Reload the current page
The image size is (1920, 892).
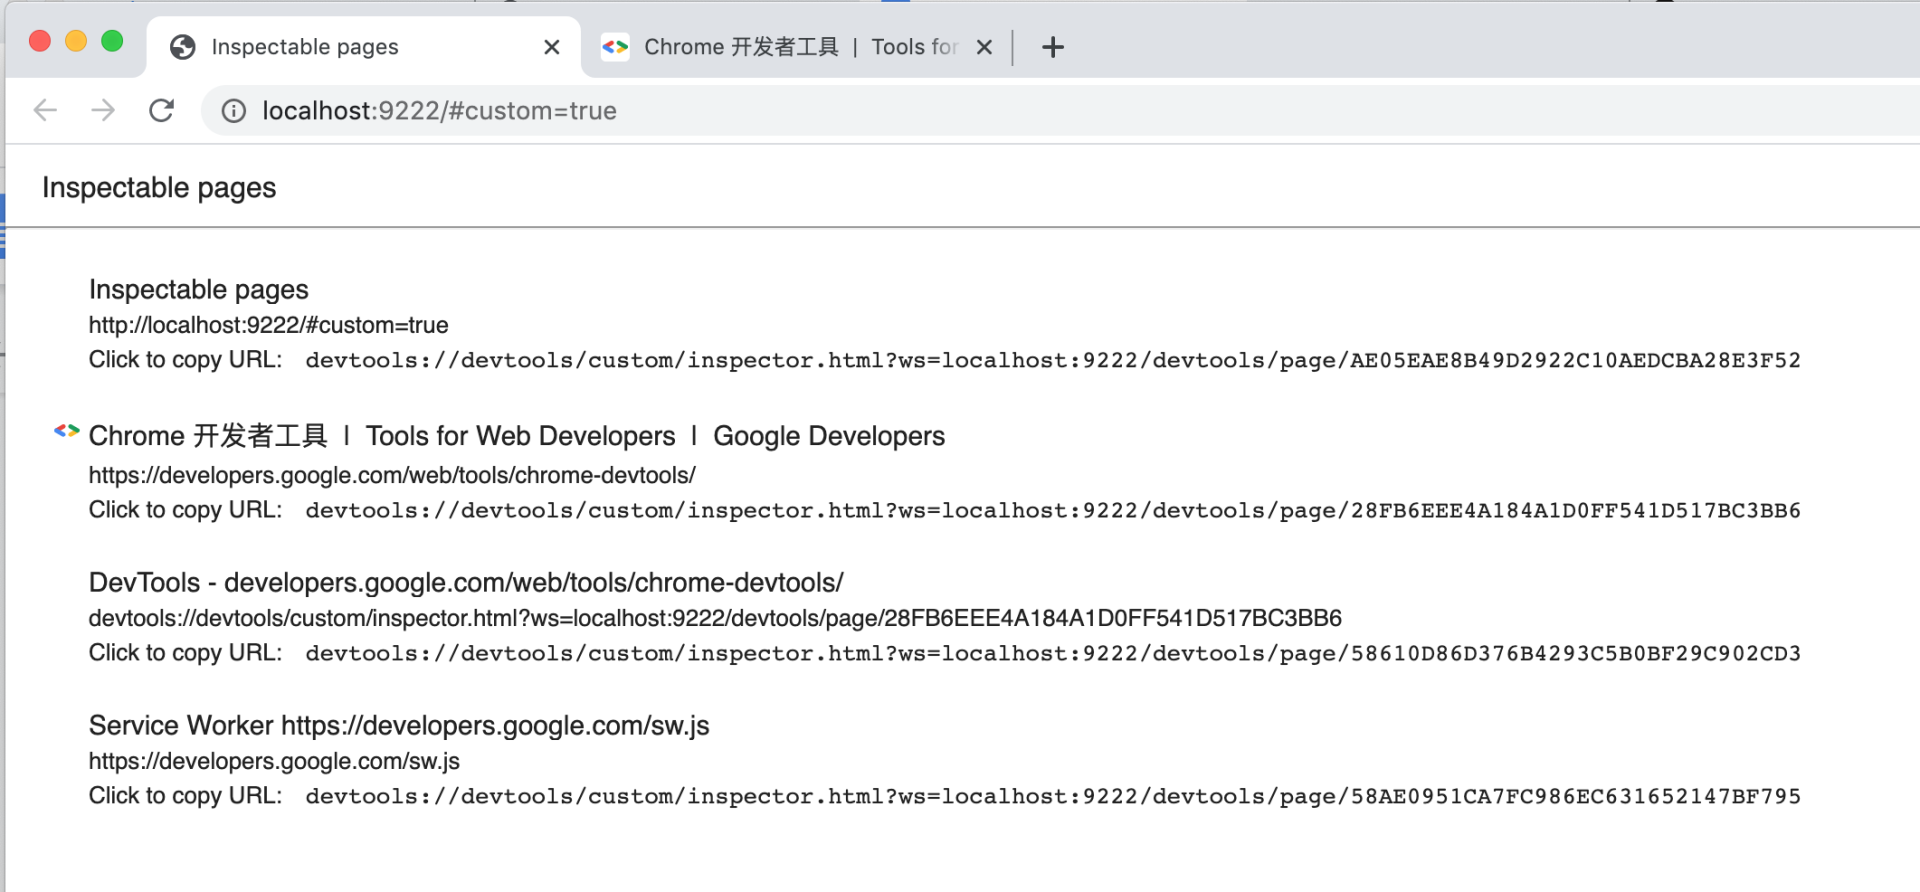coord(162,110)
